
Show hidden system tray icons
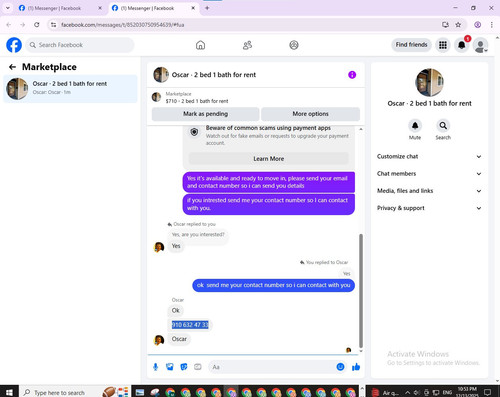click(x=407, y=392)
